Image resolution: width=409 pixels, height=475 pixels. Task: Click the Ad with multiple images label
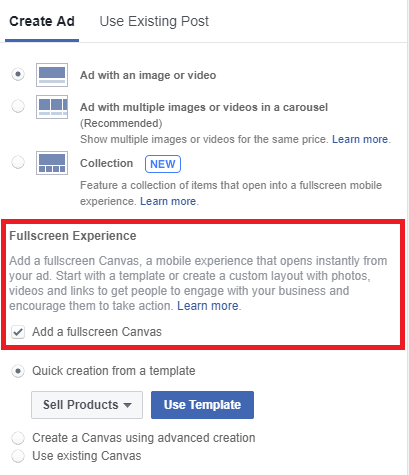click(204, 107)
